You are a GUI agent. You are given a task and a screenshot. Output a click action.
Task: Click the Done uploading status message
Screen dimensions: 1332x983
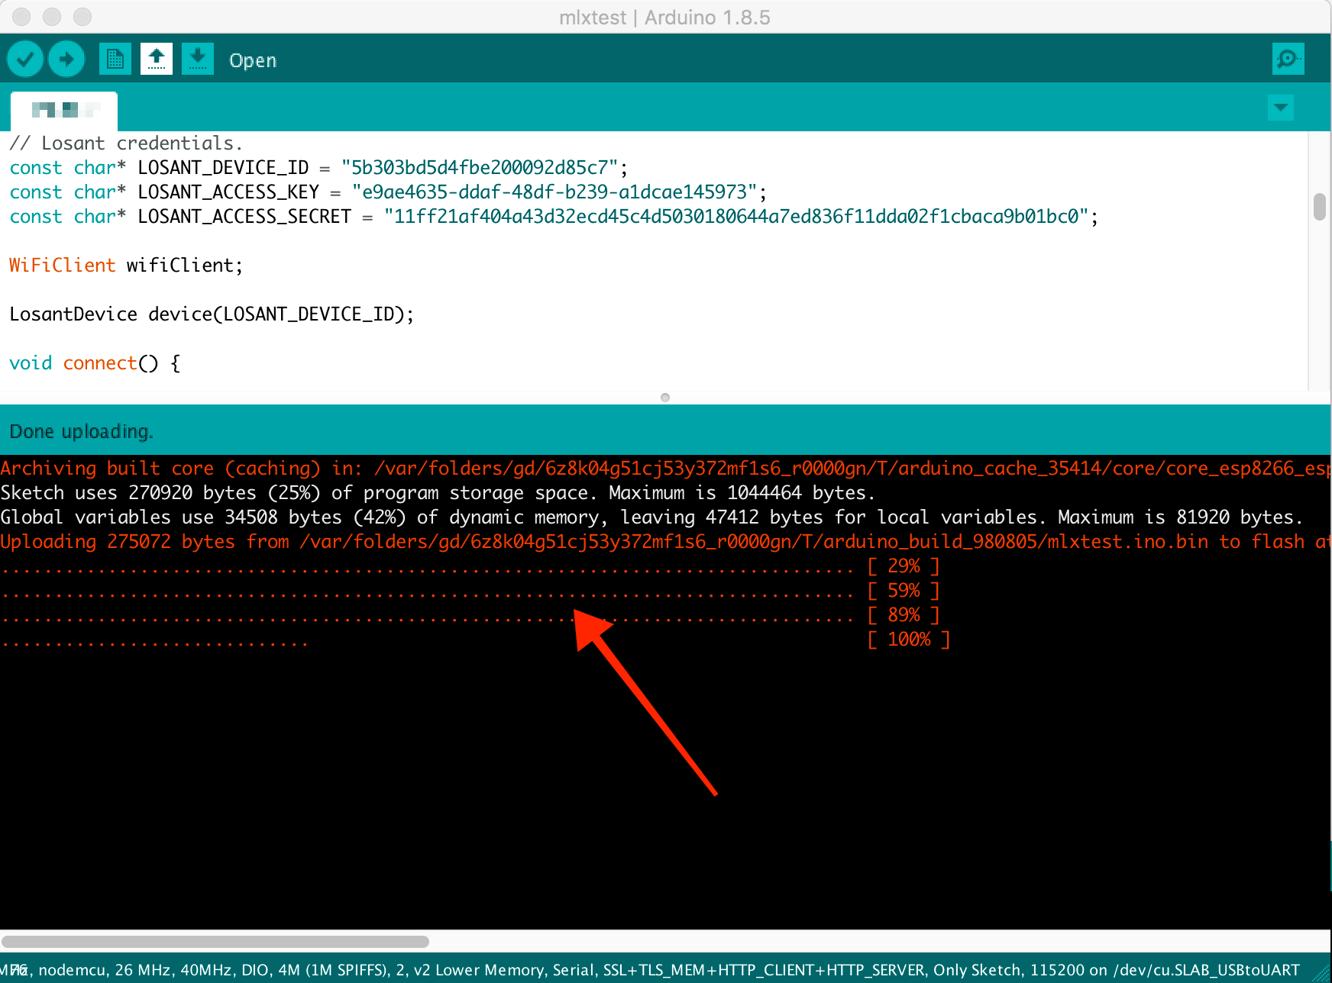click(80, 431)
